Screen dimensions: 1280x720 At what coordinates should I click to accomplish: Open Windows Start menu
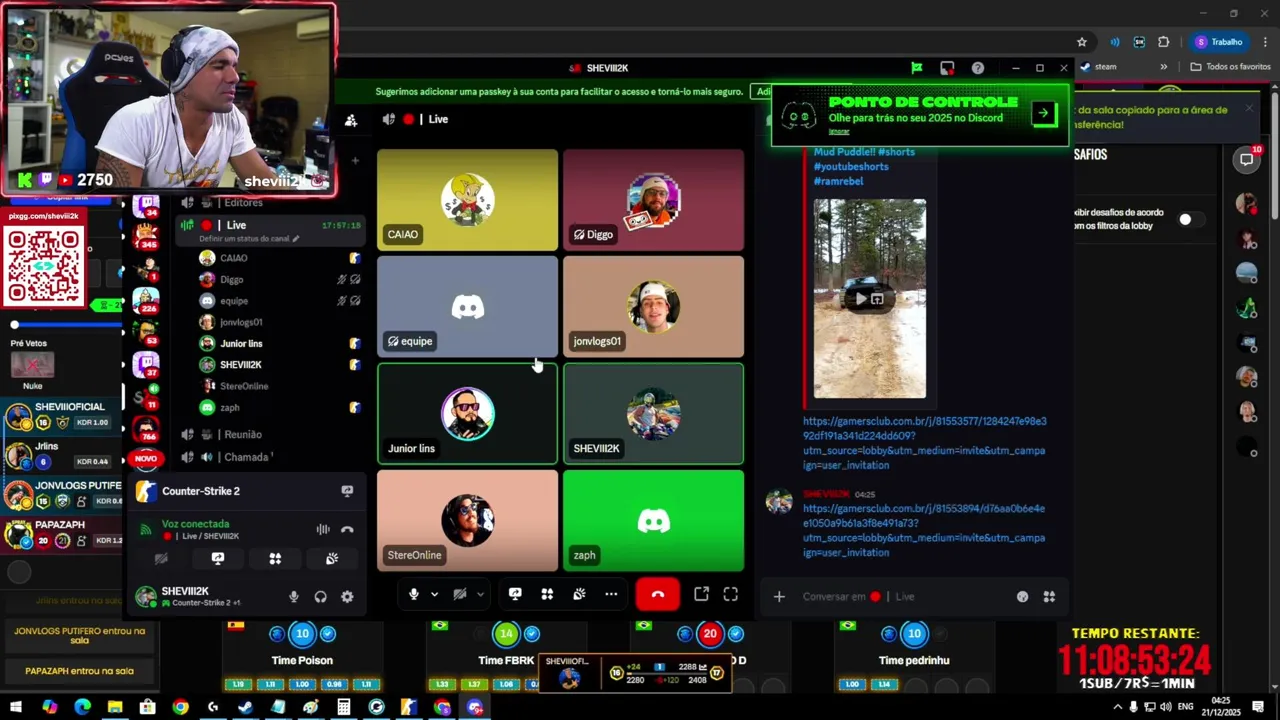pyautogui.click(x=16, y=707)
